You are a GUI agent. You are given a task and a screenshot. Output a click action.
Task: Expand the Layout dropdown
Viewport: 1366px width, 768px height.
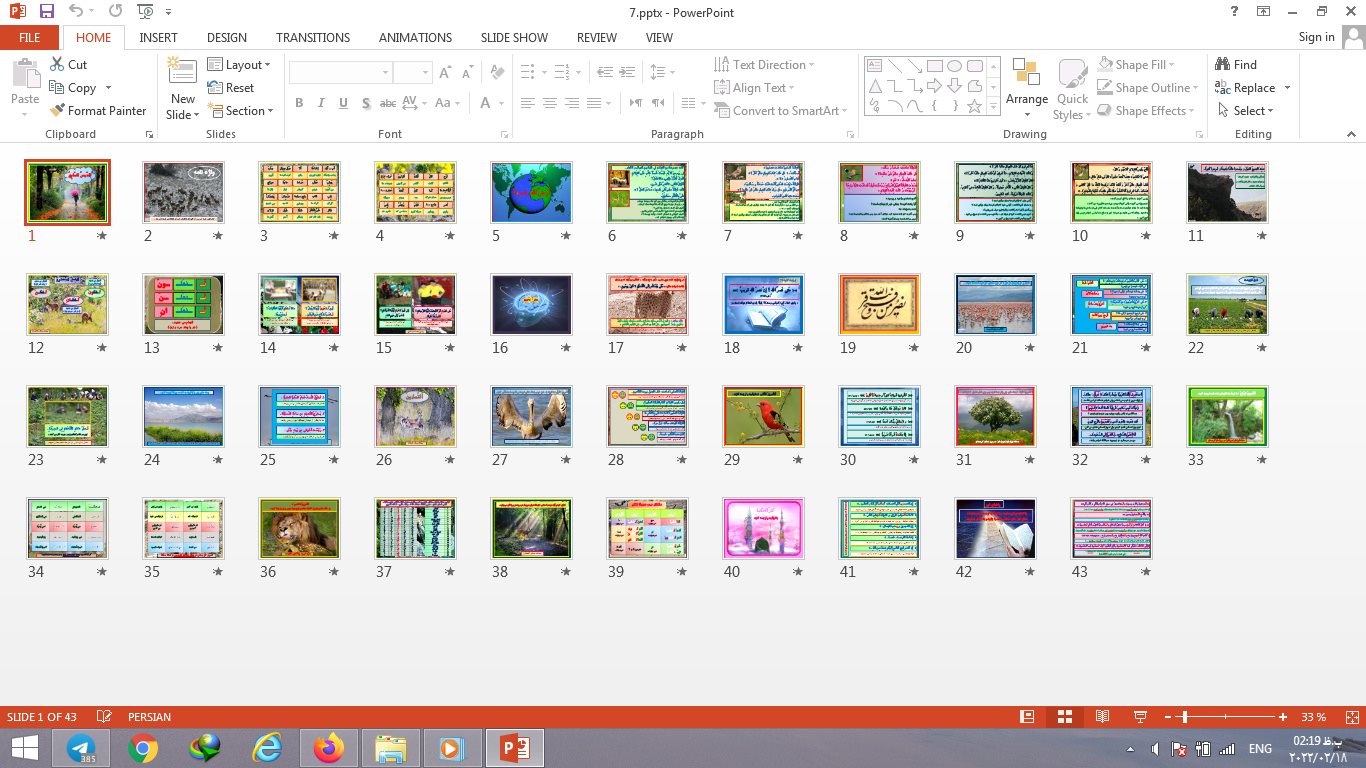240,65
